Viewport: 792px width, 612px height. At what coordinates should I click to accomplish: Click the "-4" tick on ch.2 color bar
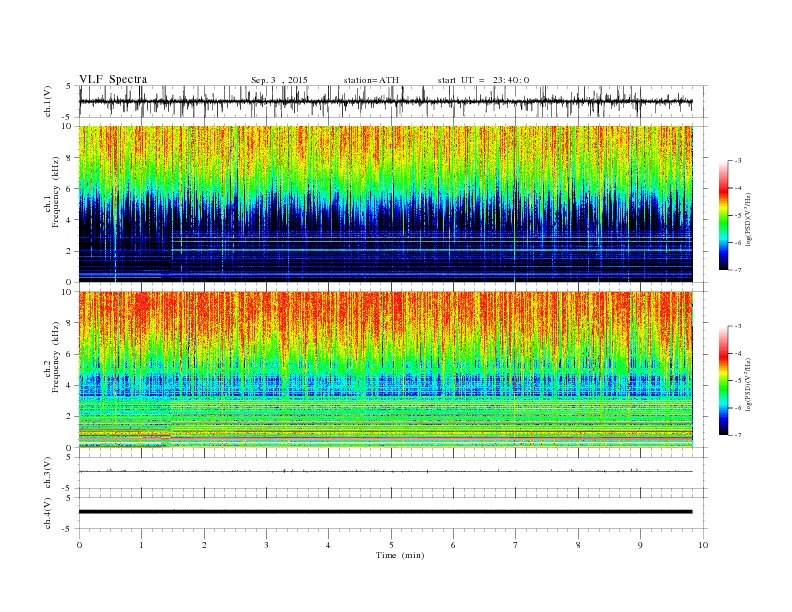pyautogui.click(x=737, y=353)
